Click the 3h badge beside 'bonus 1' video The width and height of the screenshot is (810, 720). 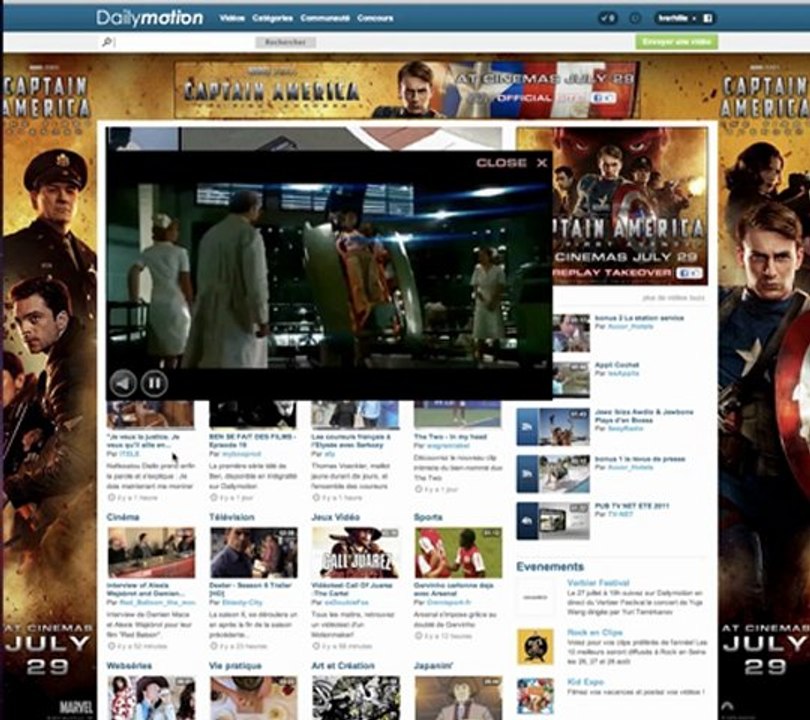coord(527,474)
